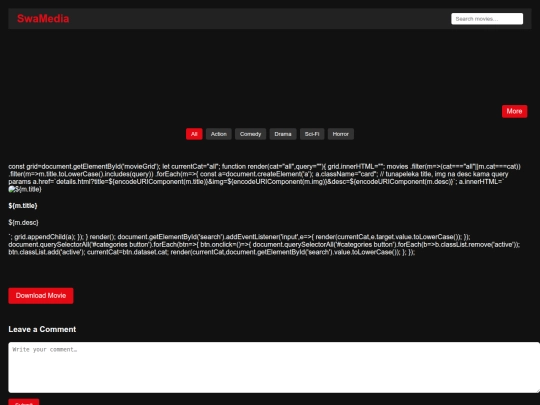Focus the Search movies input field

487,19
